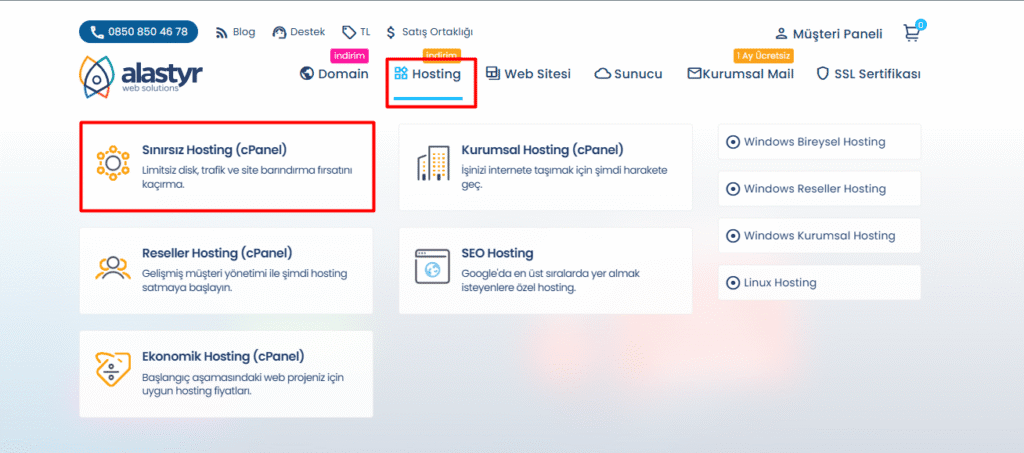1024x453 pixels.
Task: Click the Kurumsal Hosting buildings icon
Action: coord(433,163)
